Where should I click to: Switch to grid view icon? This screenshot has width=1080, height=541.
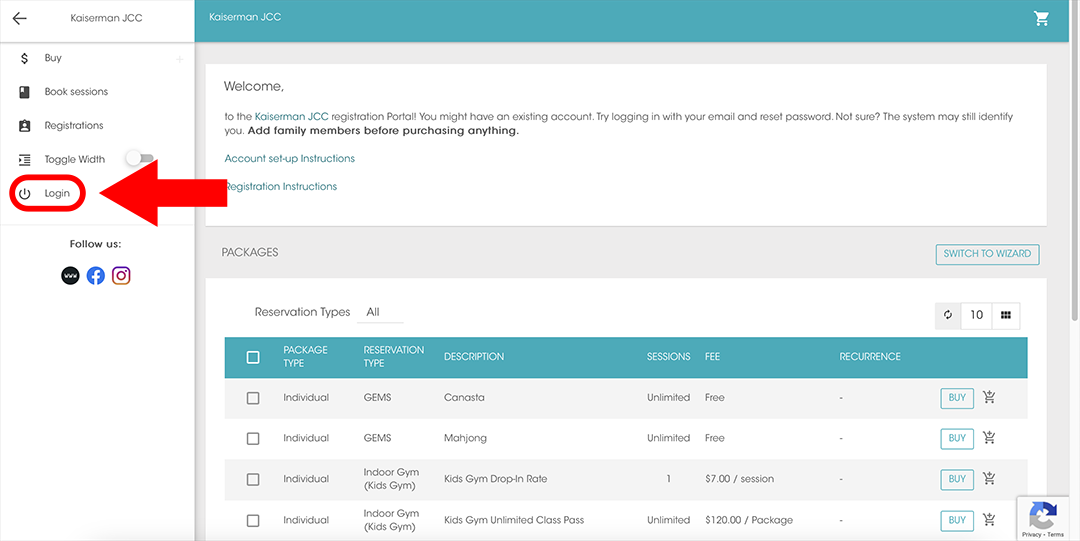tap(1006, 315)
